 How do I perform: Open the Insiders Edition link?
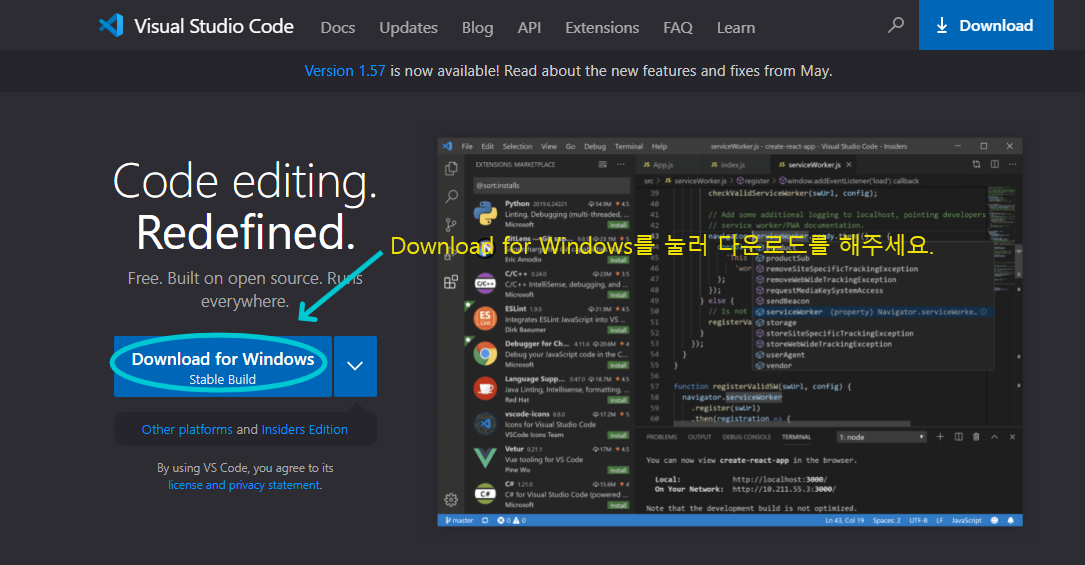coord(304,429)
